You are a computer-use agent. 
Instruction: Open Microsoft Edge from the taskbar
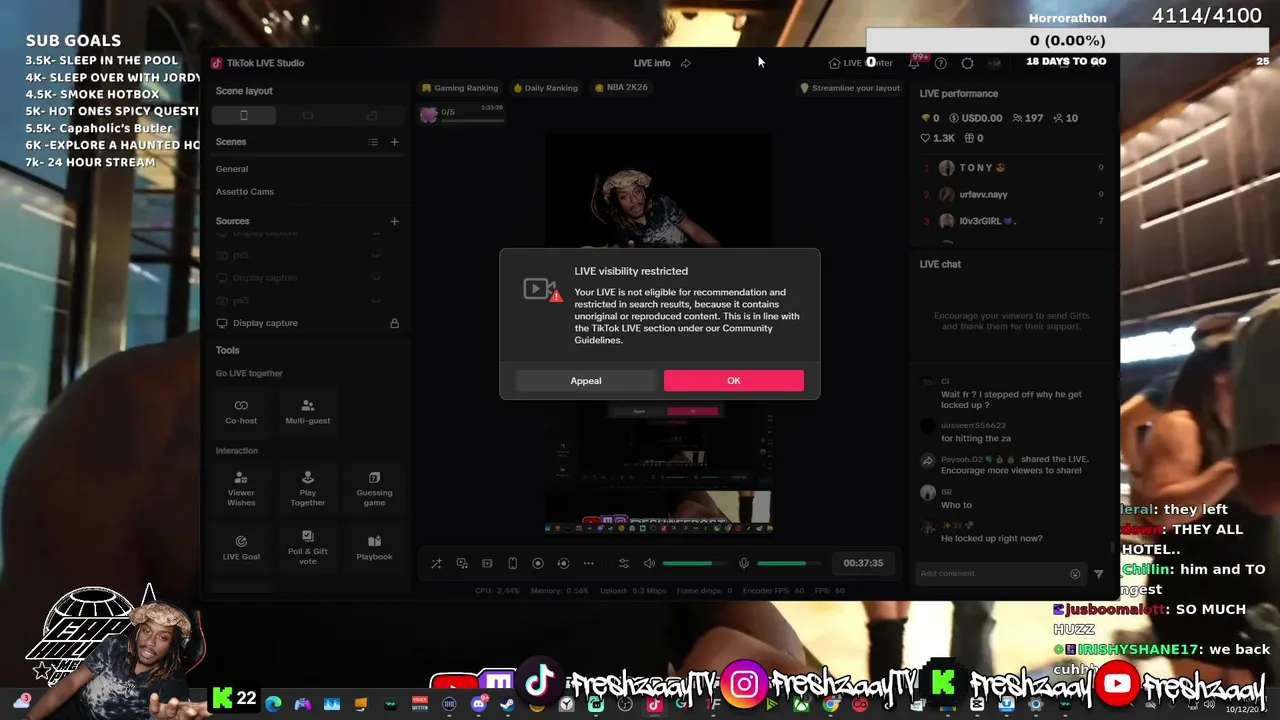tap(273, 705)
